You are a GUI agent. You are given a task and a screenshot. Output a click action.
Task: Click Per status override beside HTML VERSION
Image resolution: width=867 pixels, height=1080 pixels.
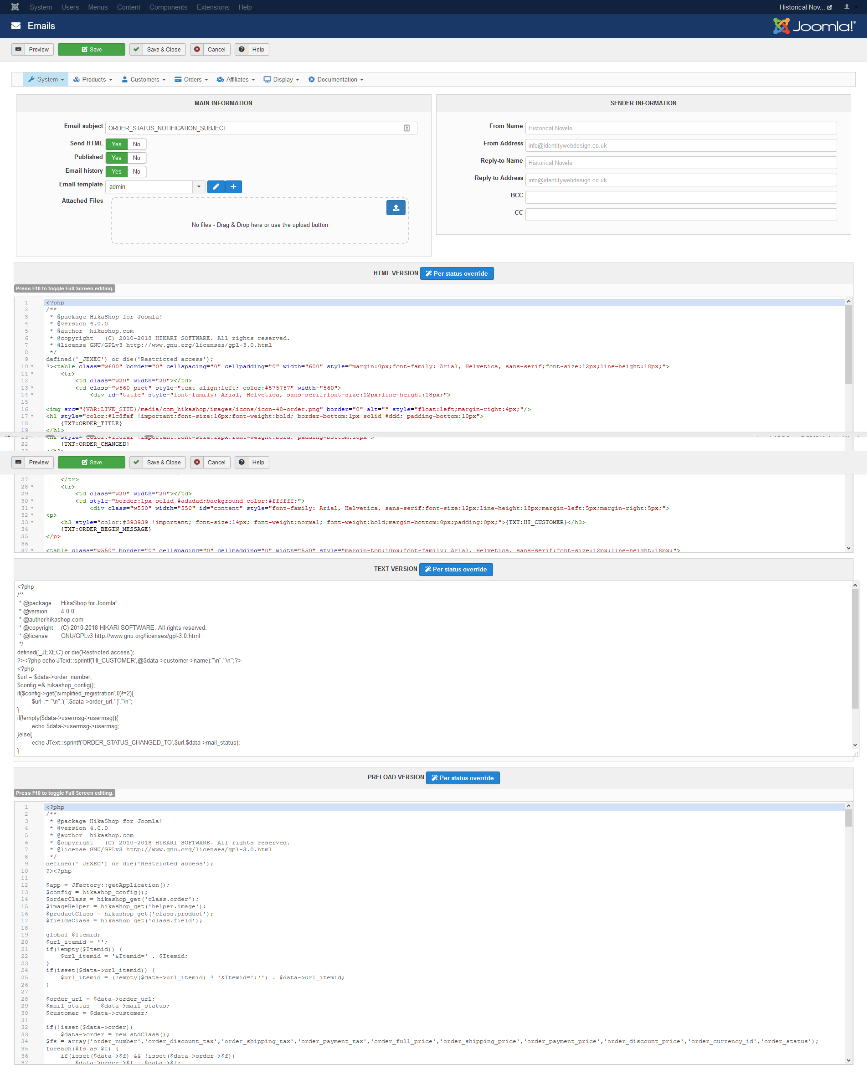coord(457,274)
